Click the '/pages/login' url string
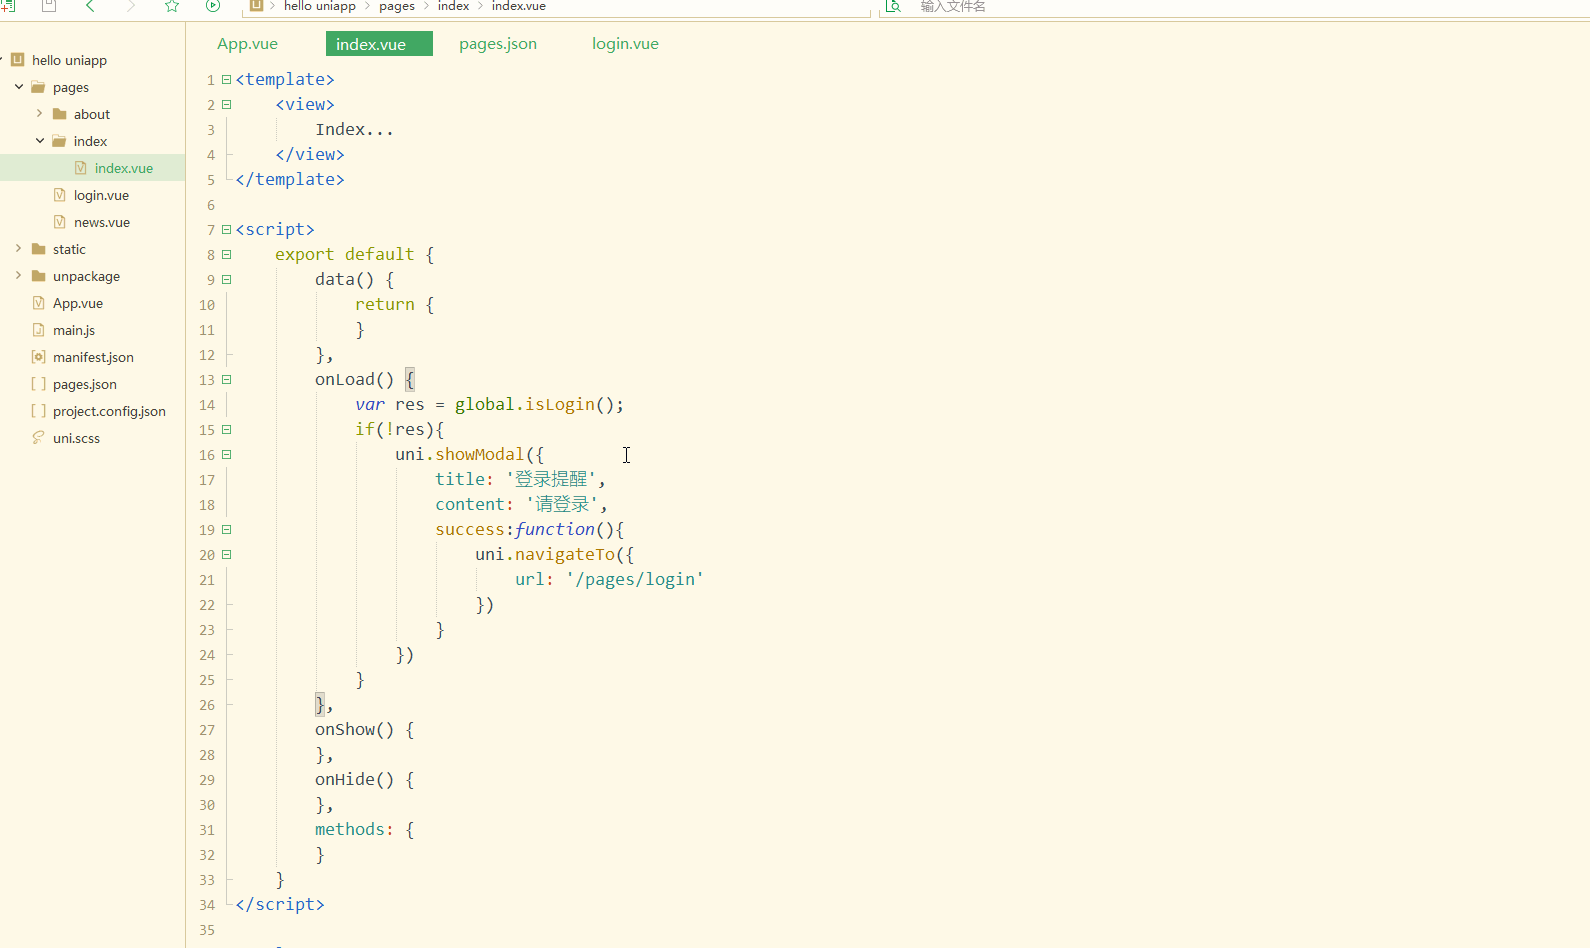This screenshot has height=948, width=1590. click(x=635, y=579)
